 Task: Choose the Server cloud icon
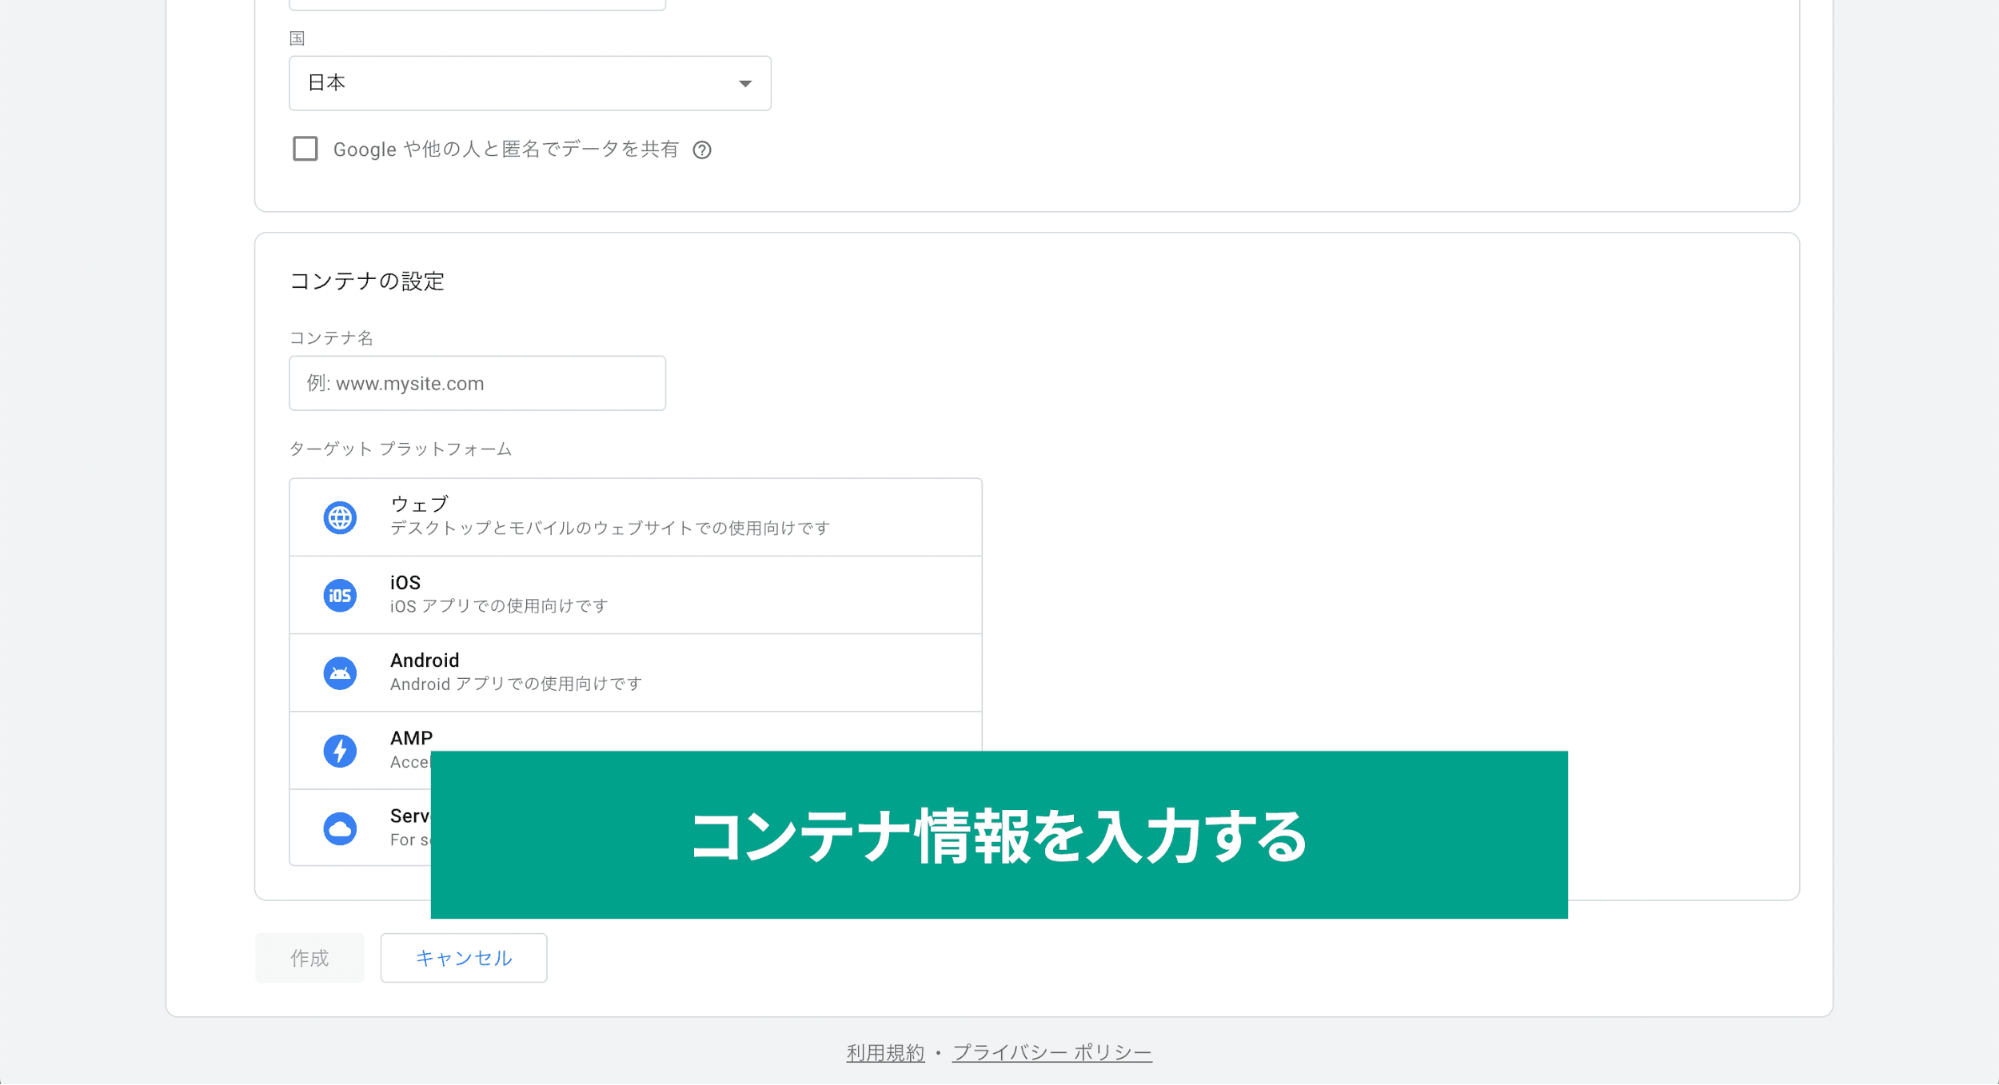[340, 829]
